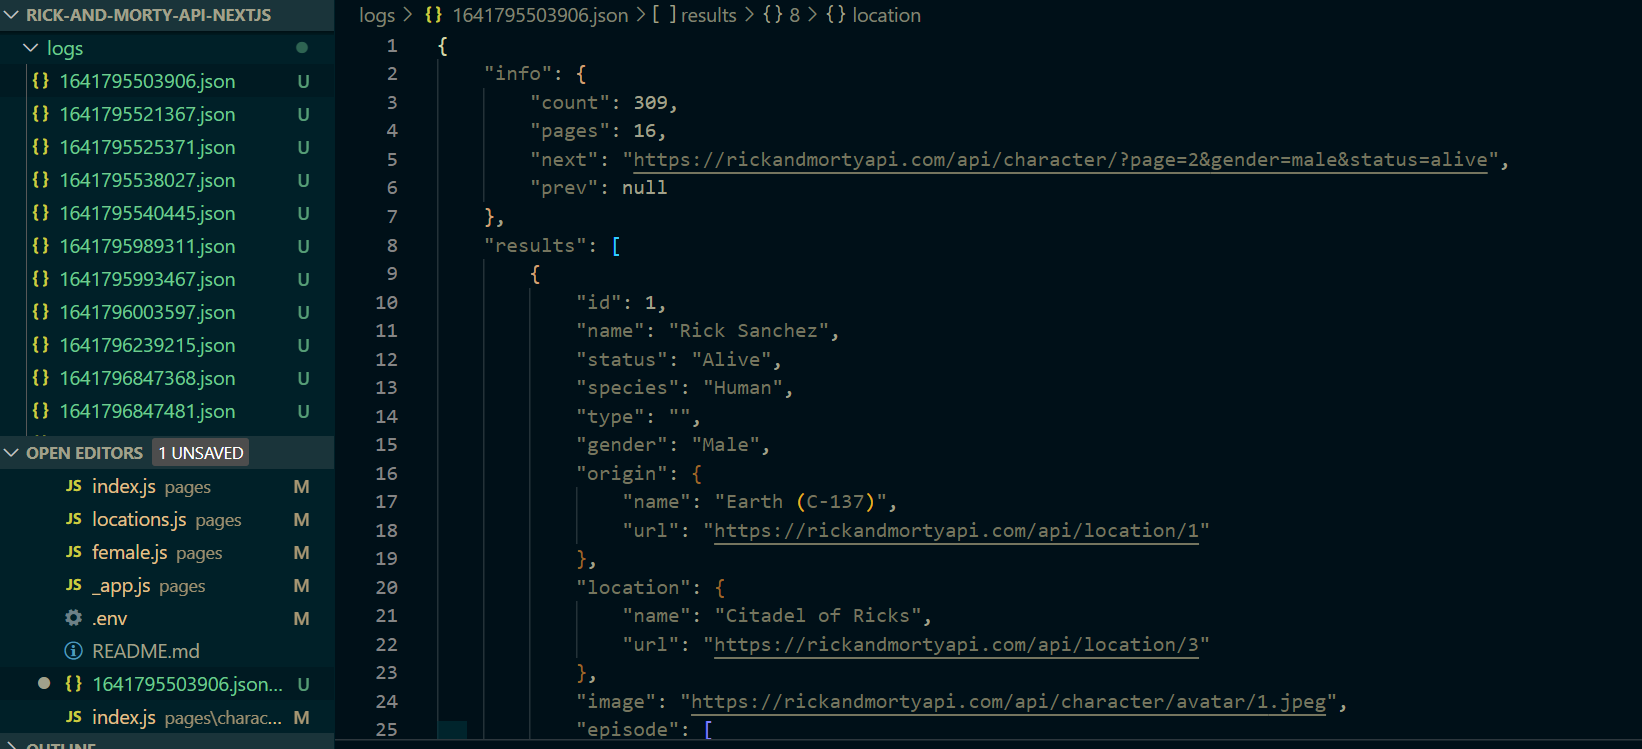The height and width of the screenshot is (749, 1642).
Task: Open 1641795538027.json file
Action: tap(147, 180)
